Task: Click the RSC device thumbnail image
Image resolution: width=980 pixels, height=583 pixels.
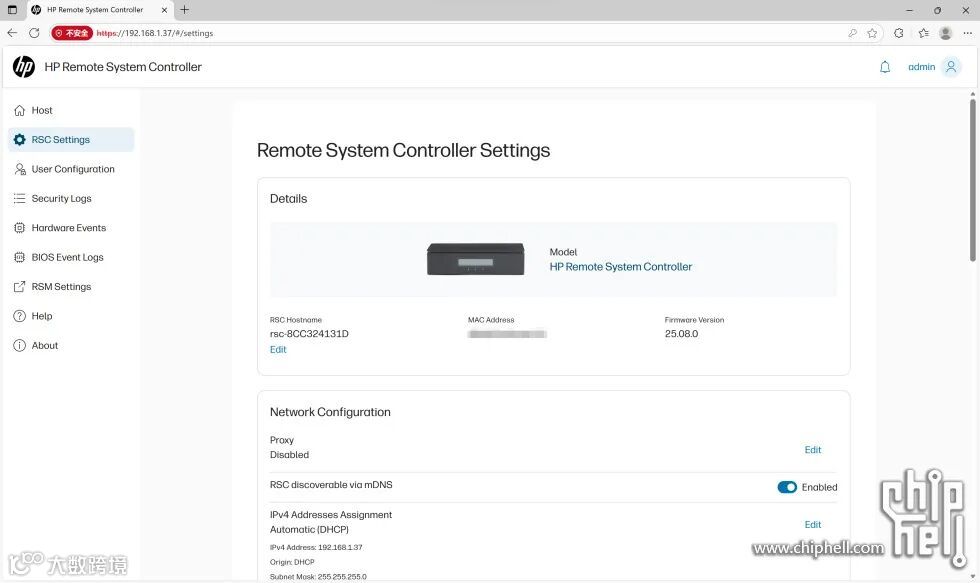Action: (476, 259)
